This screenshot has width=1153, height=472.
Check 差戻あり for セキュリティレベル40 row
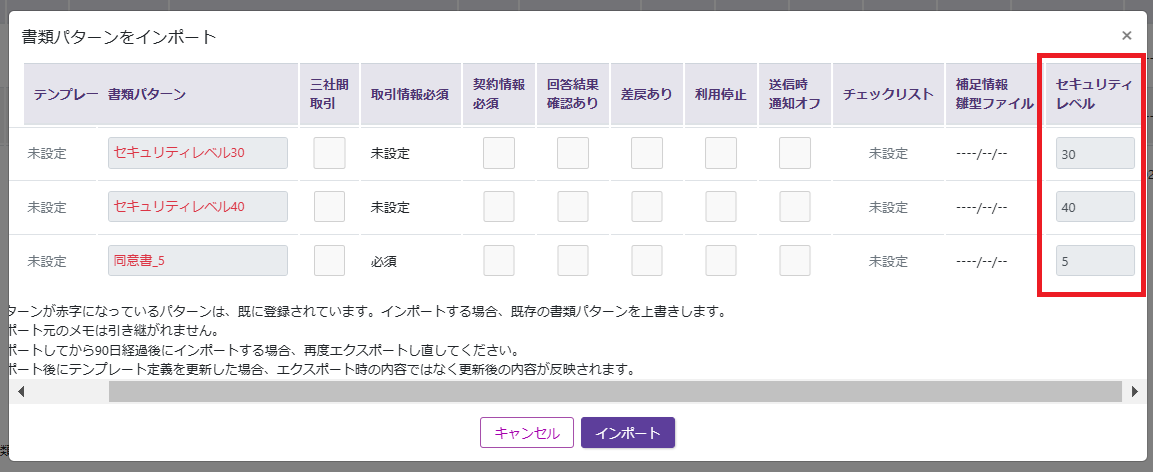point(647,207)
